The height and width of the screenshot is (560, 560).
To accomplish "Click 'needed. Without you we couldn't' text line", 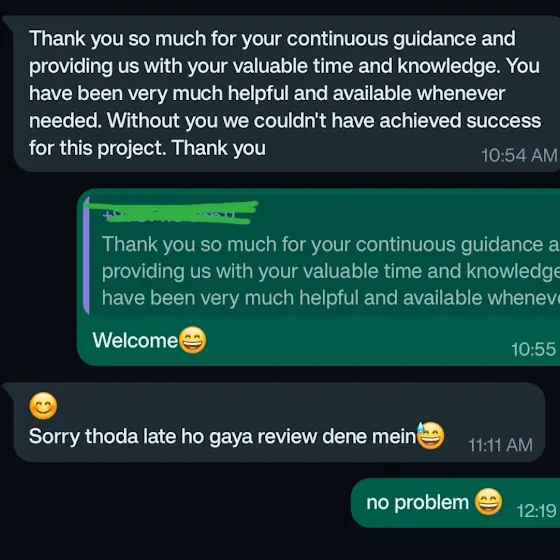I will tap(285, 121).
